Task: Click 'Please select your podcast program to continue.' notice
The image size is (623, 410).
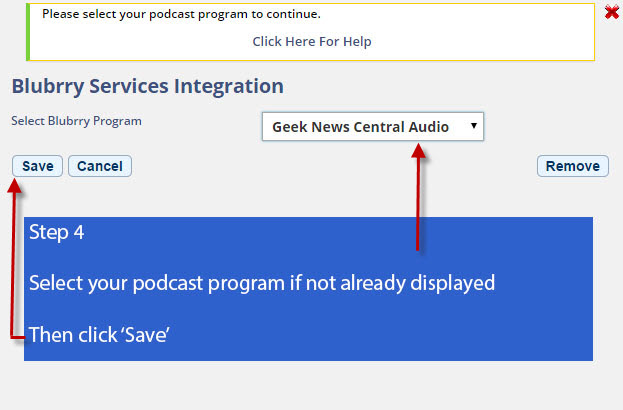Action: coord(181,14)
